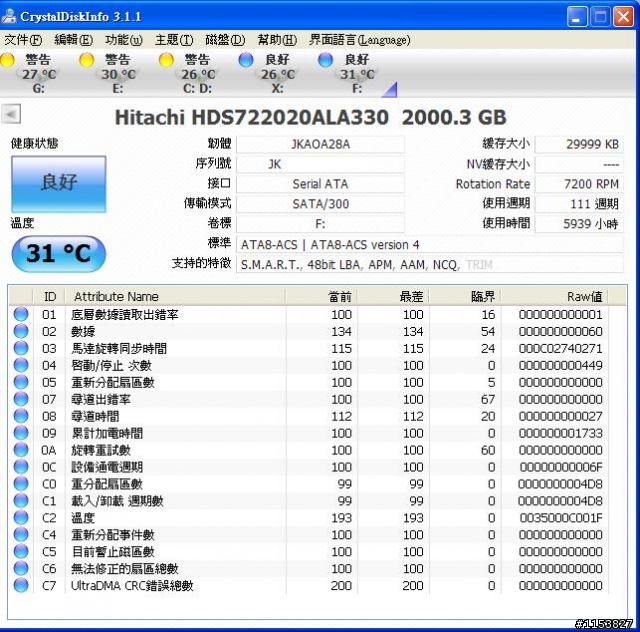
Task: Click the supported features field with S.M.A.R.T.
Action: coord(430,265)
